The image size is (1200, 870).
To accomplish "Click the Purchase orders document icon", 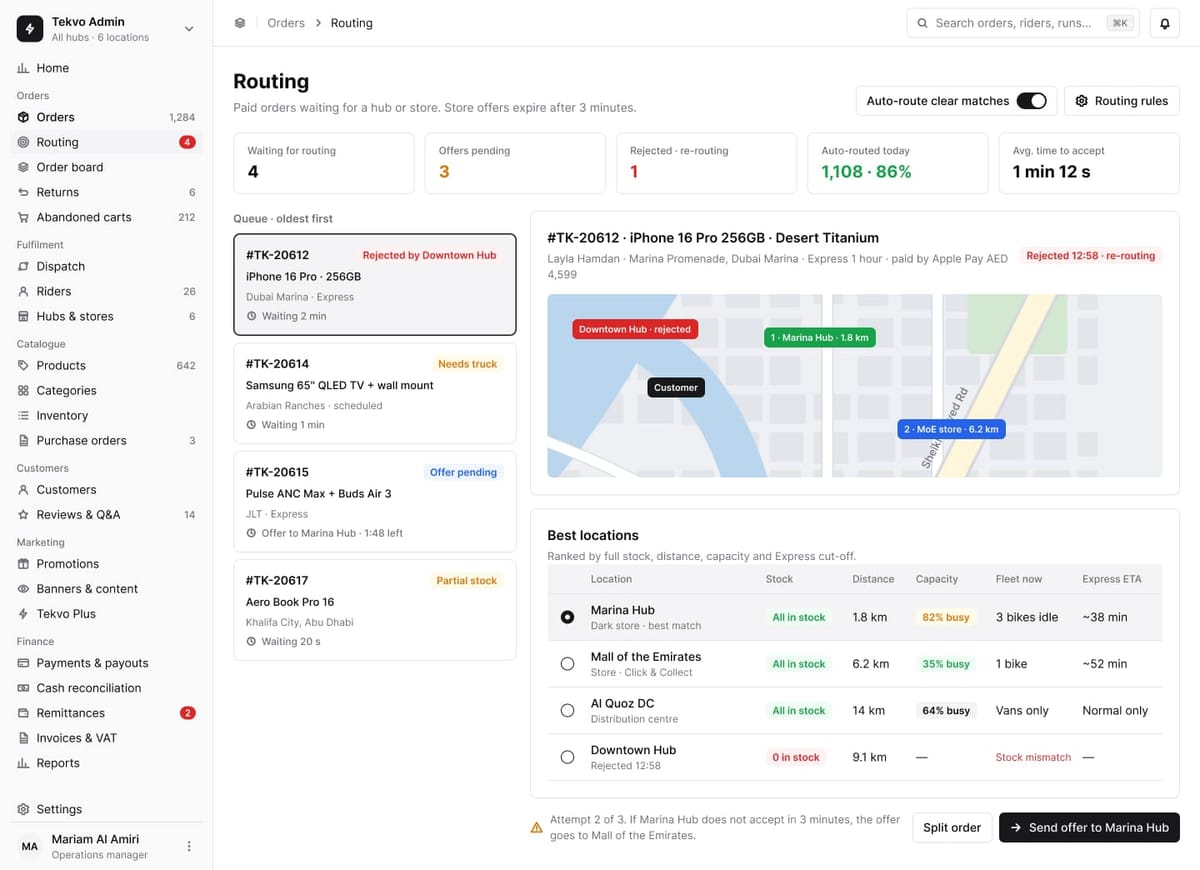I will click(23, 440).
